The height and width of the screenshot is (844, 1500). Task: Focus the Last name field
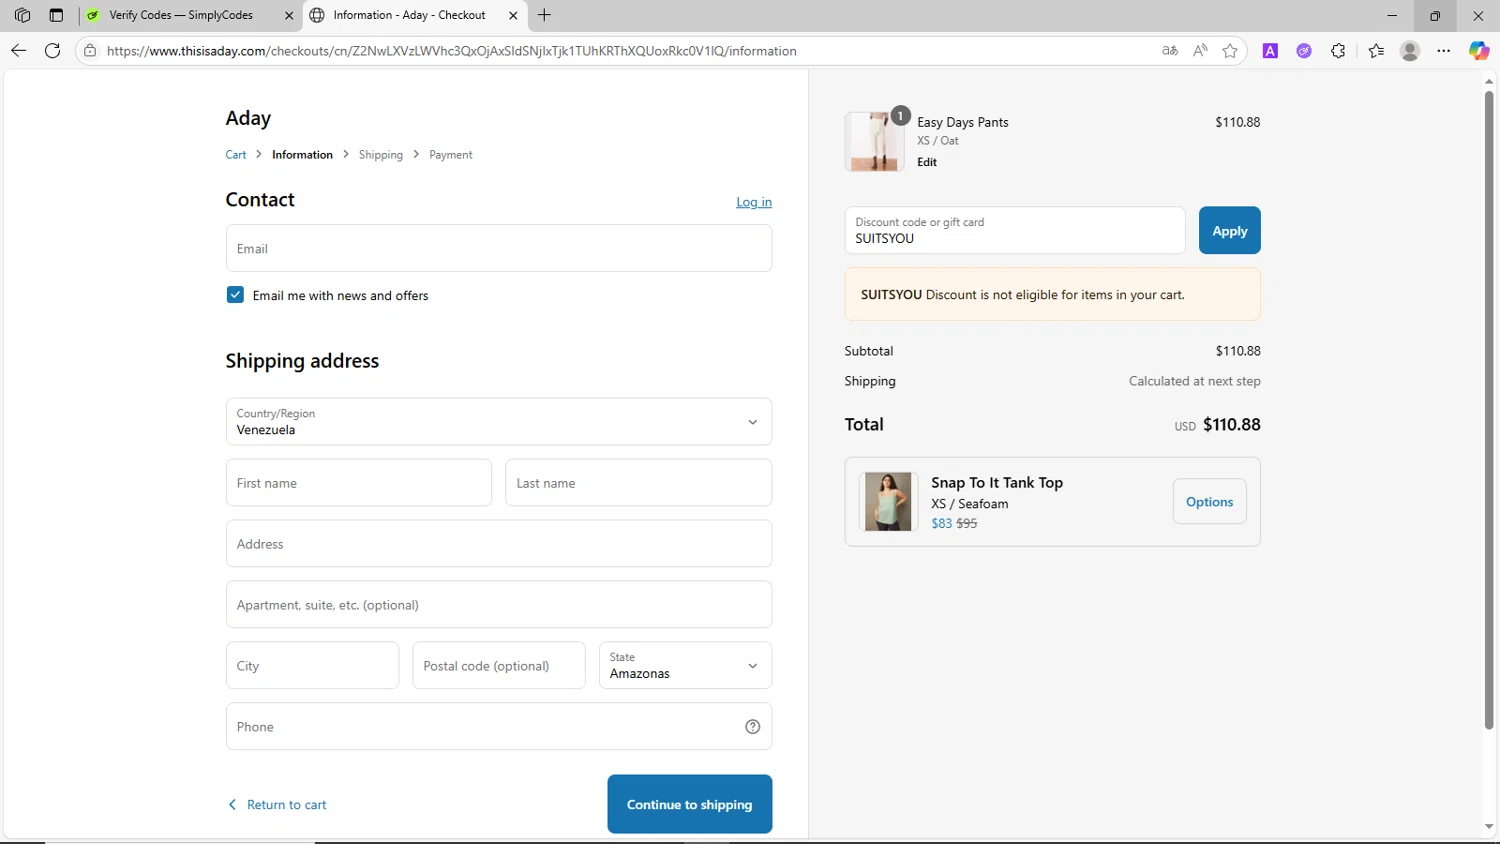[x=639, y=483]
